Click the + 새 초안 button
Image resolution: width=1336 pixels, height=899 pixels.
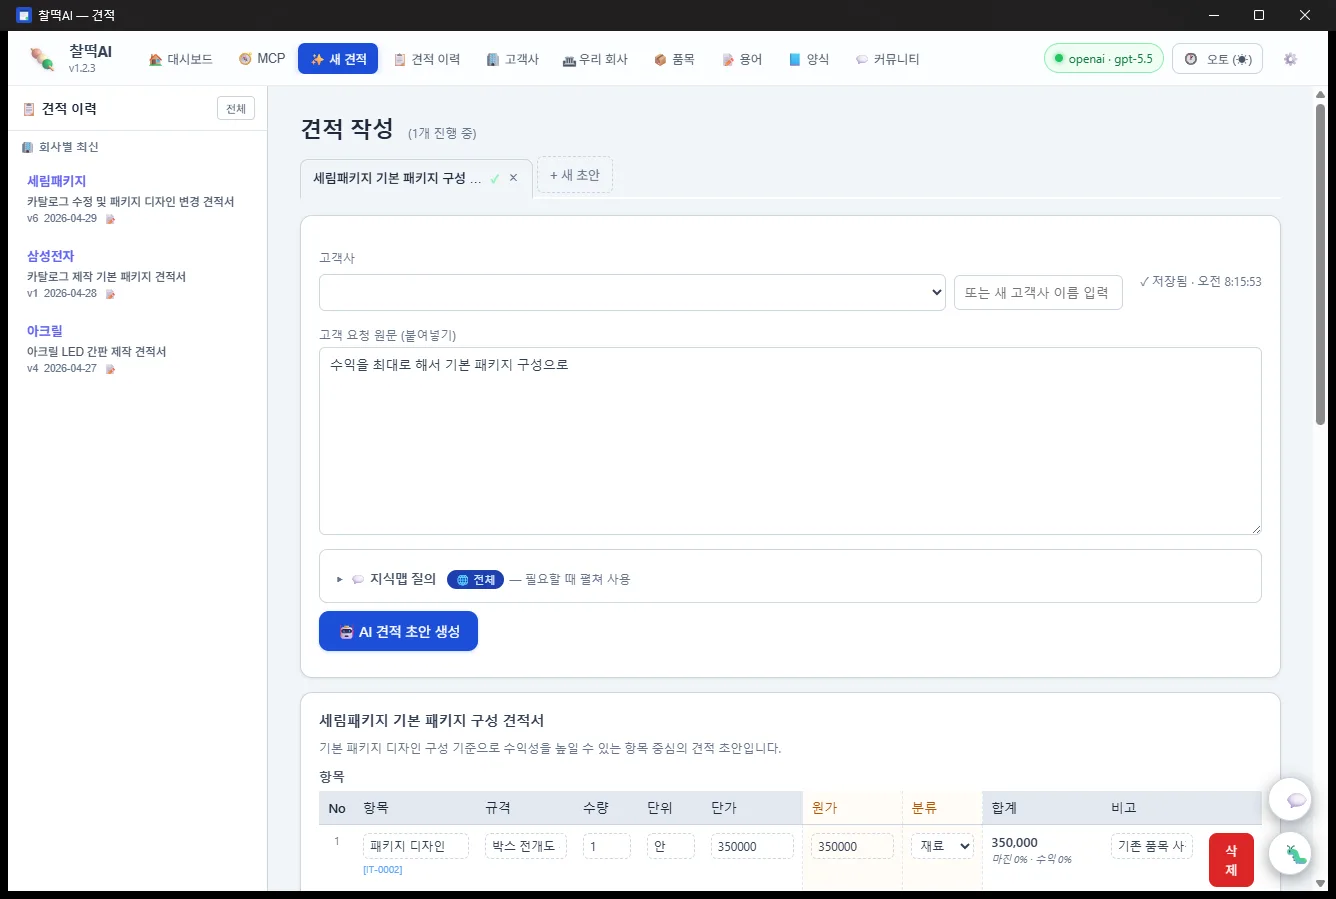[x=575, y=175]
